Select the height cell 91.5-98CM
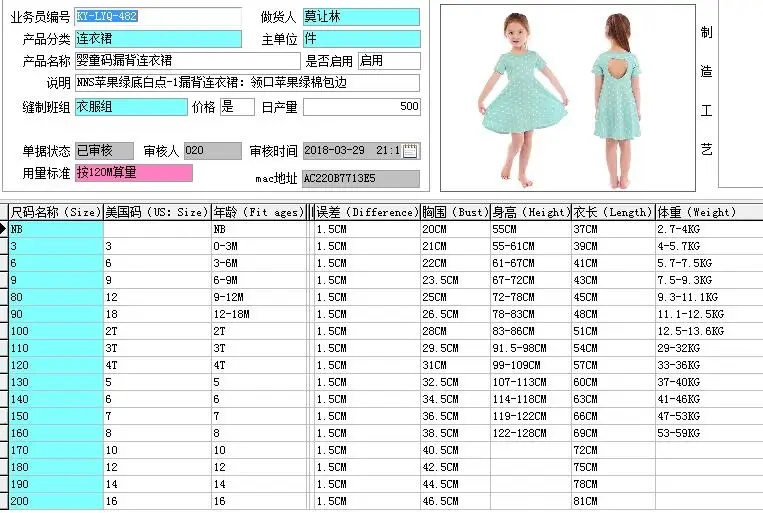763x513 pixels. (531, 348)
